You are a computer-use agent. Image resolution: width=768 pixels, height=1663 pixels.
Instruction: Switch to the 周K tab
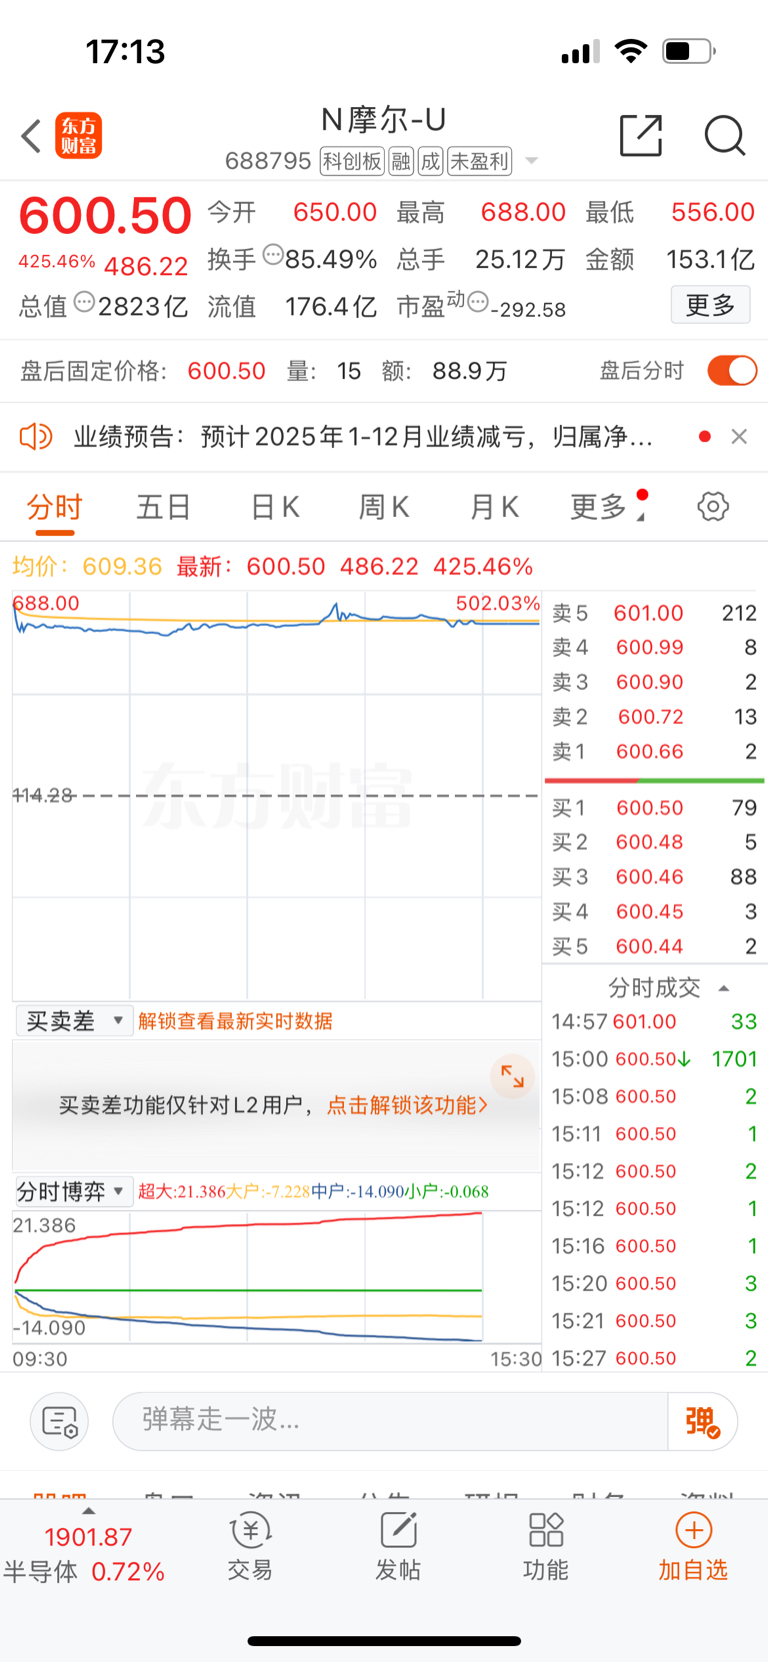(384, 507)
